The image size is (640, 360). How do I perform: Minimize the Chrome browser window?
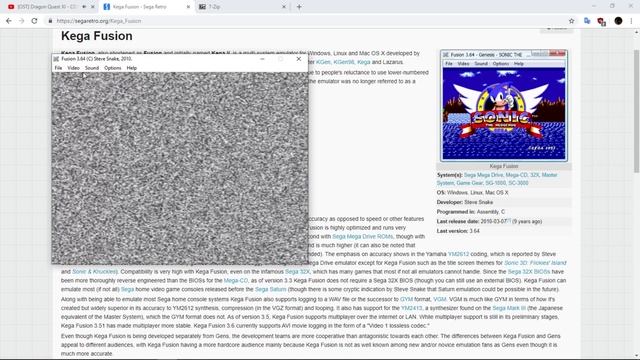pos(594,6)
